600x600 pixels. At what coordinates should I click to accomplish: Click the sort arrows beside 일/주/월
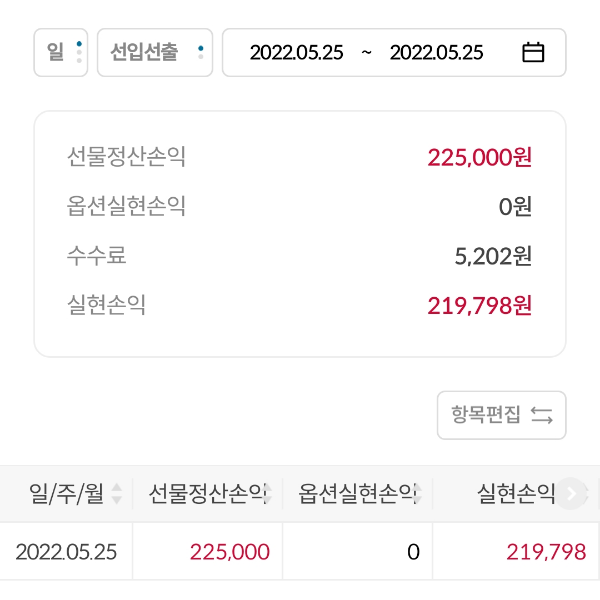[x=117, y=493]
